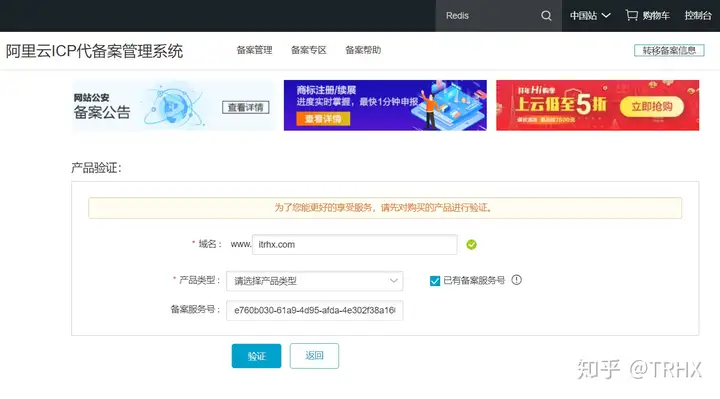The height and width of the screenshot is (399, 720).
Task: Click 立即抢购 on the red banner
Action: click(652, 107)
